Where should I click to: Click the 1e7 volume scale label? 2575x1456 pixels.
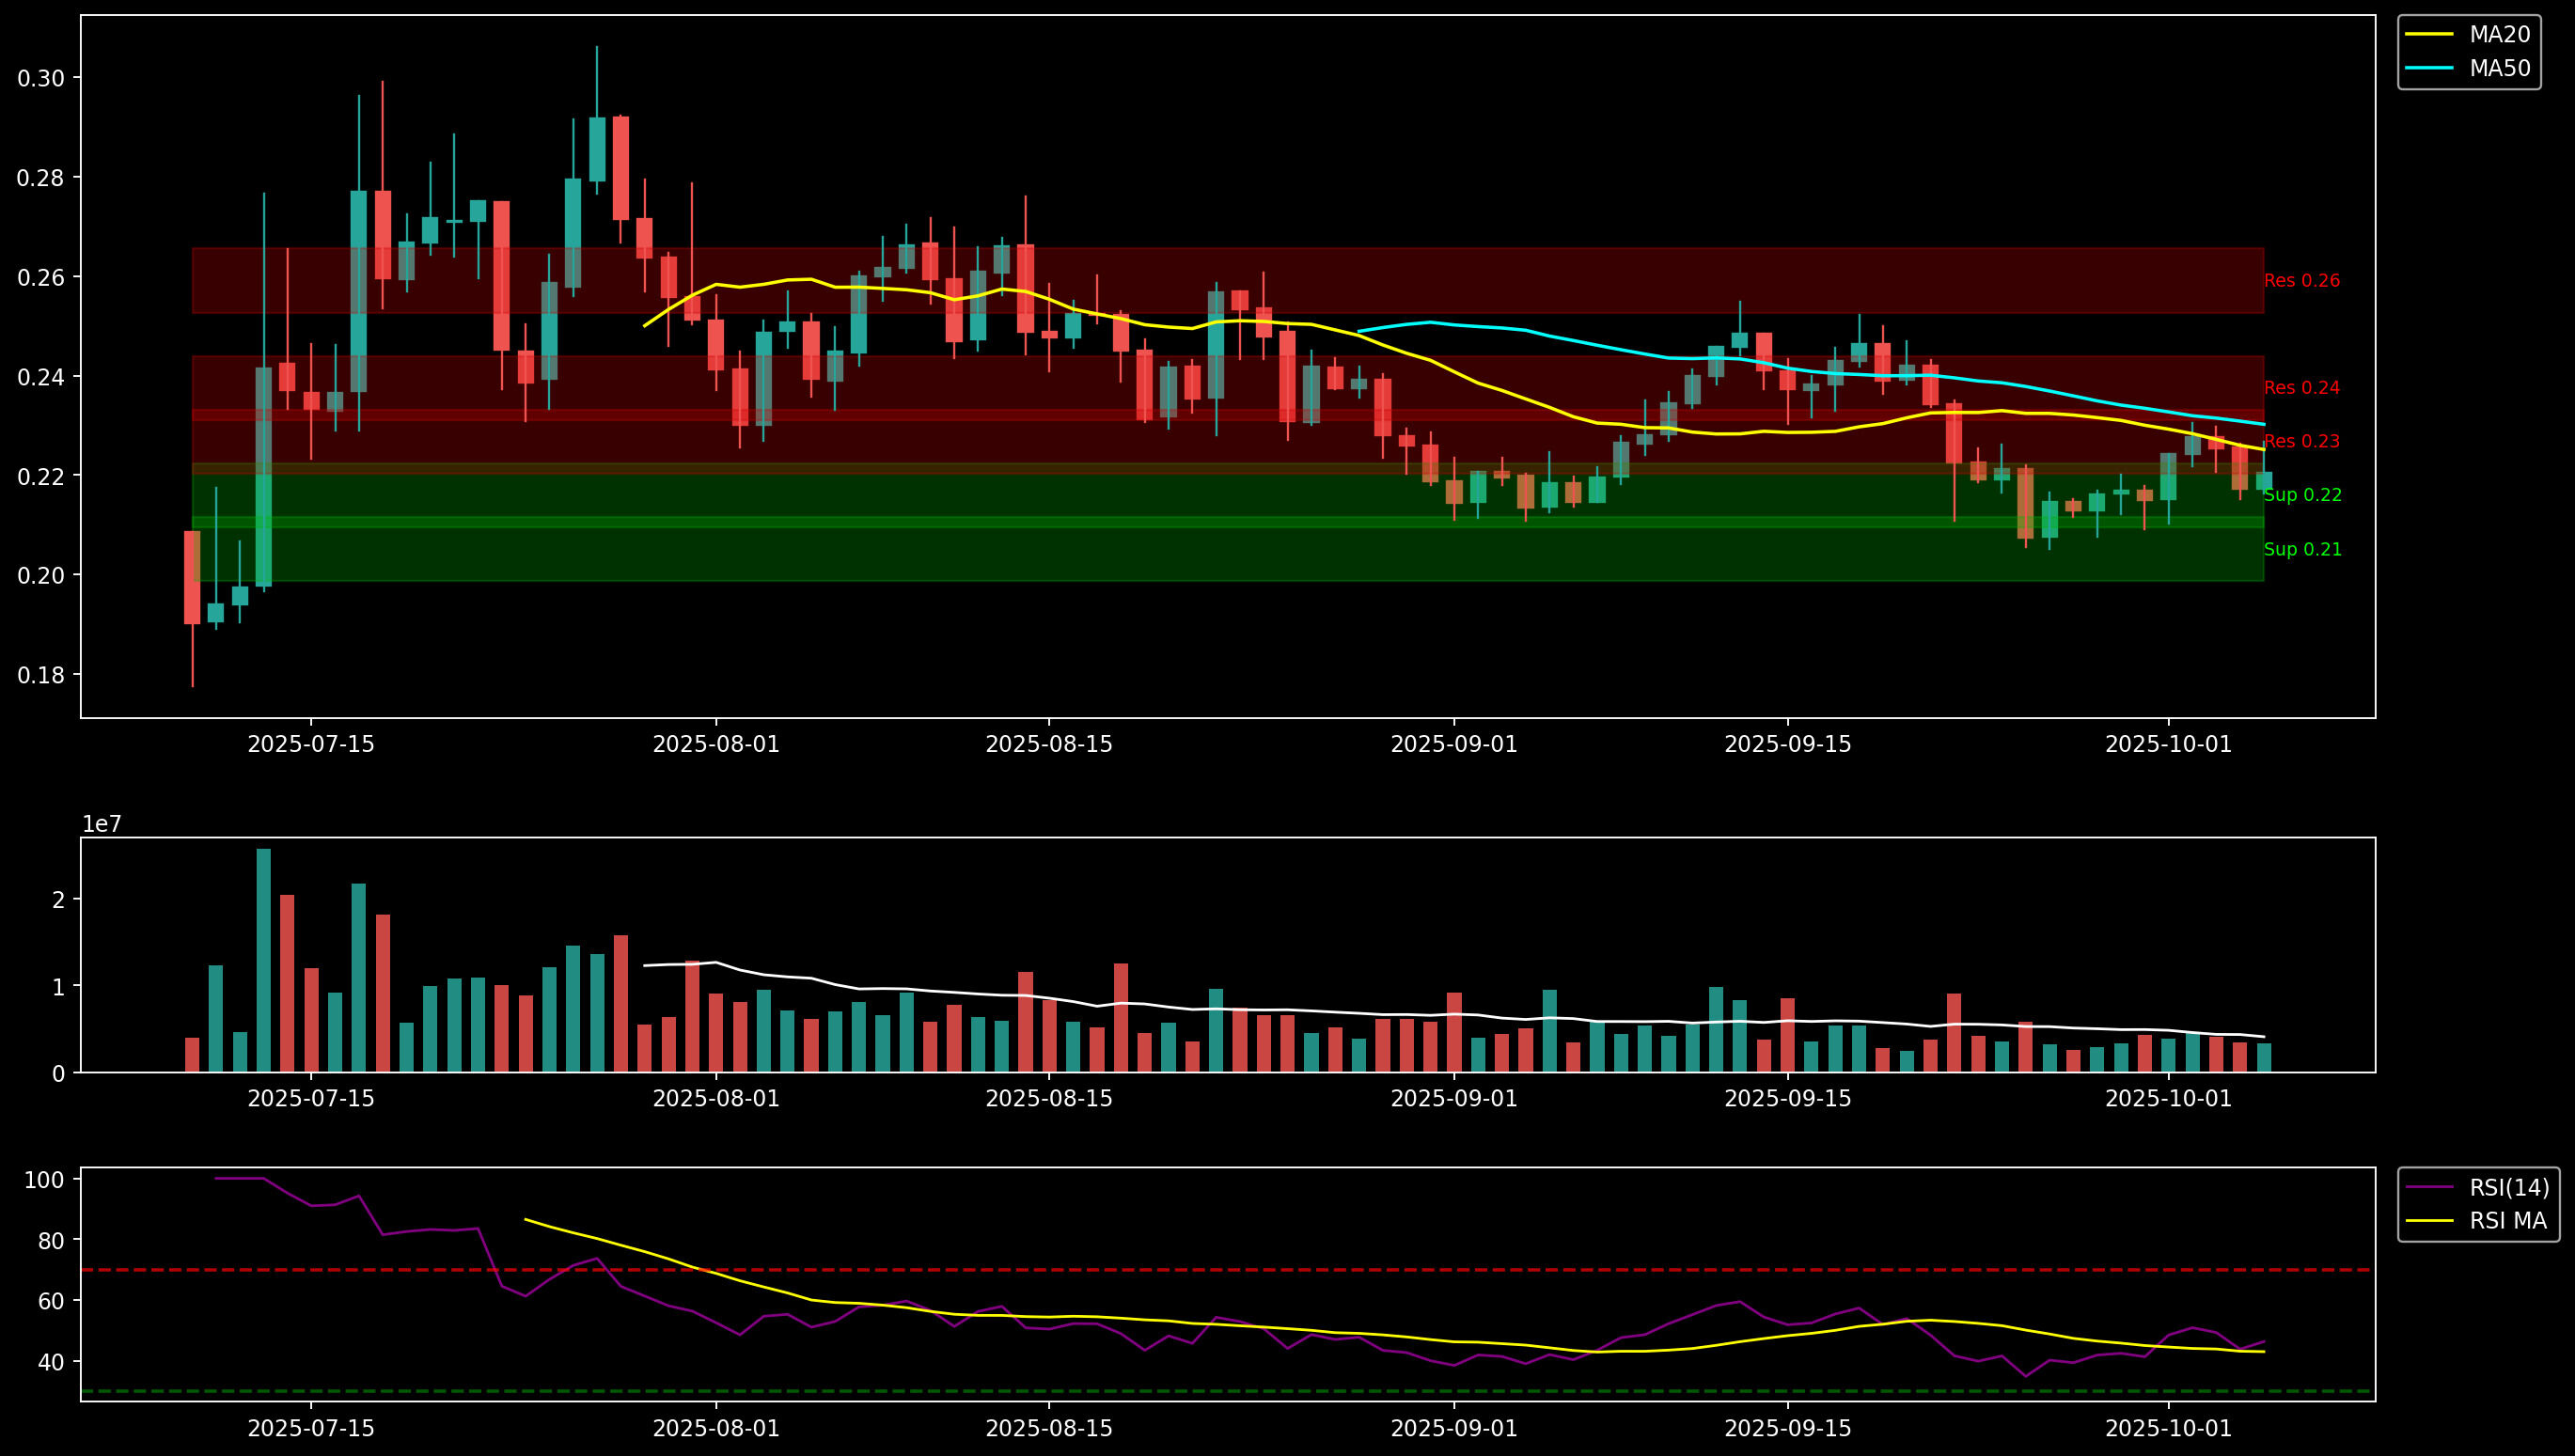[x=101, y=825]
